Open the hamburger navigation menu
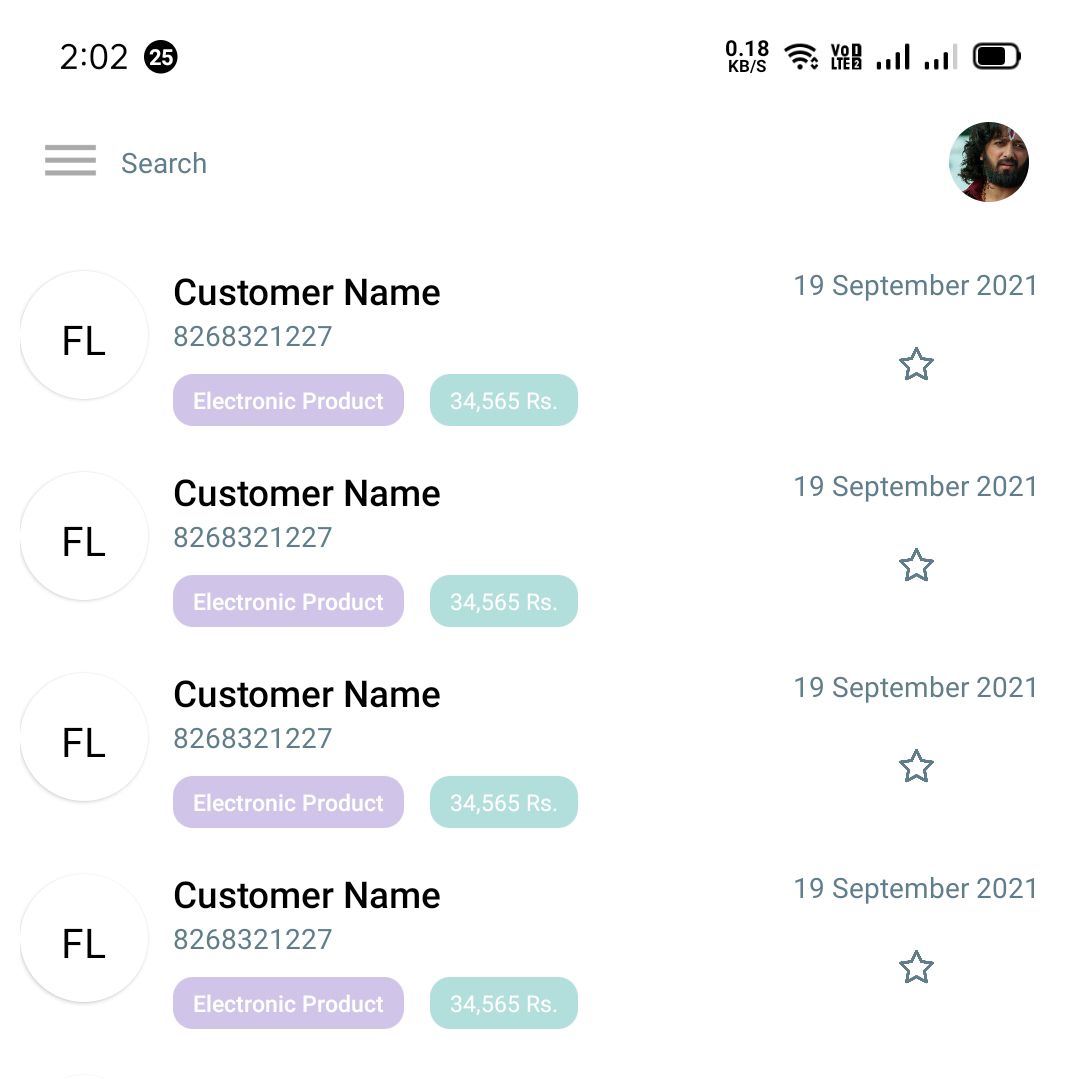The width and height of the screenshot is (1080, 1078). click(70, 161)
